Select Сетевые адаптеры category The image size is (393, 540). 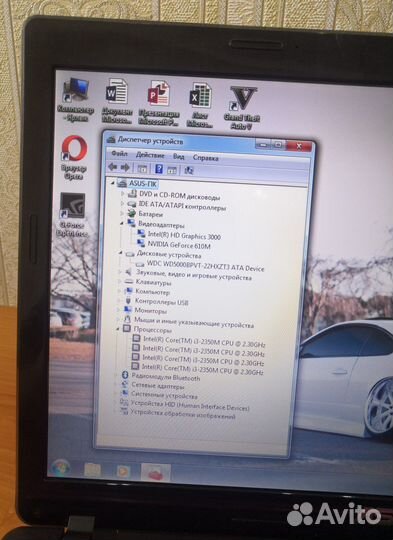click(x=157, y=386)
